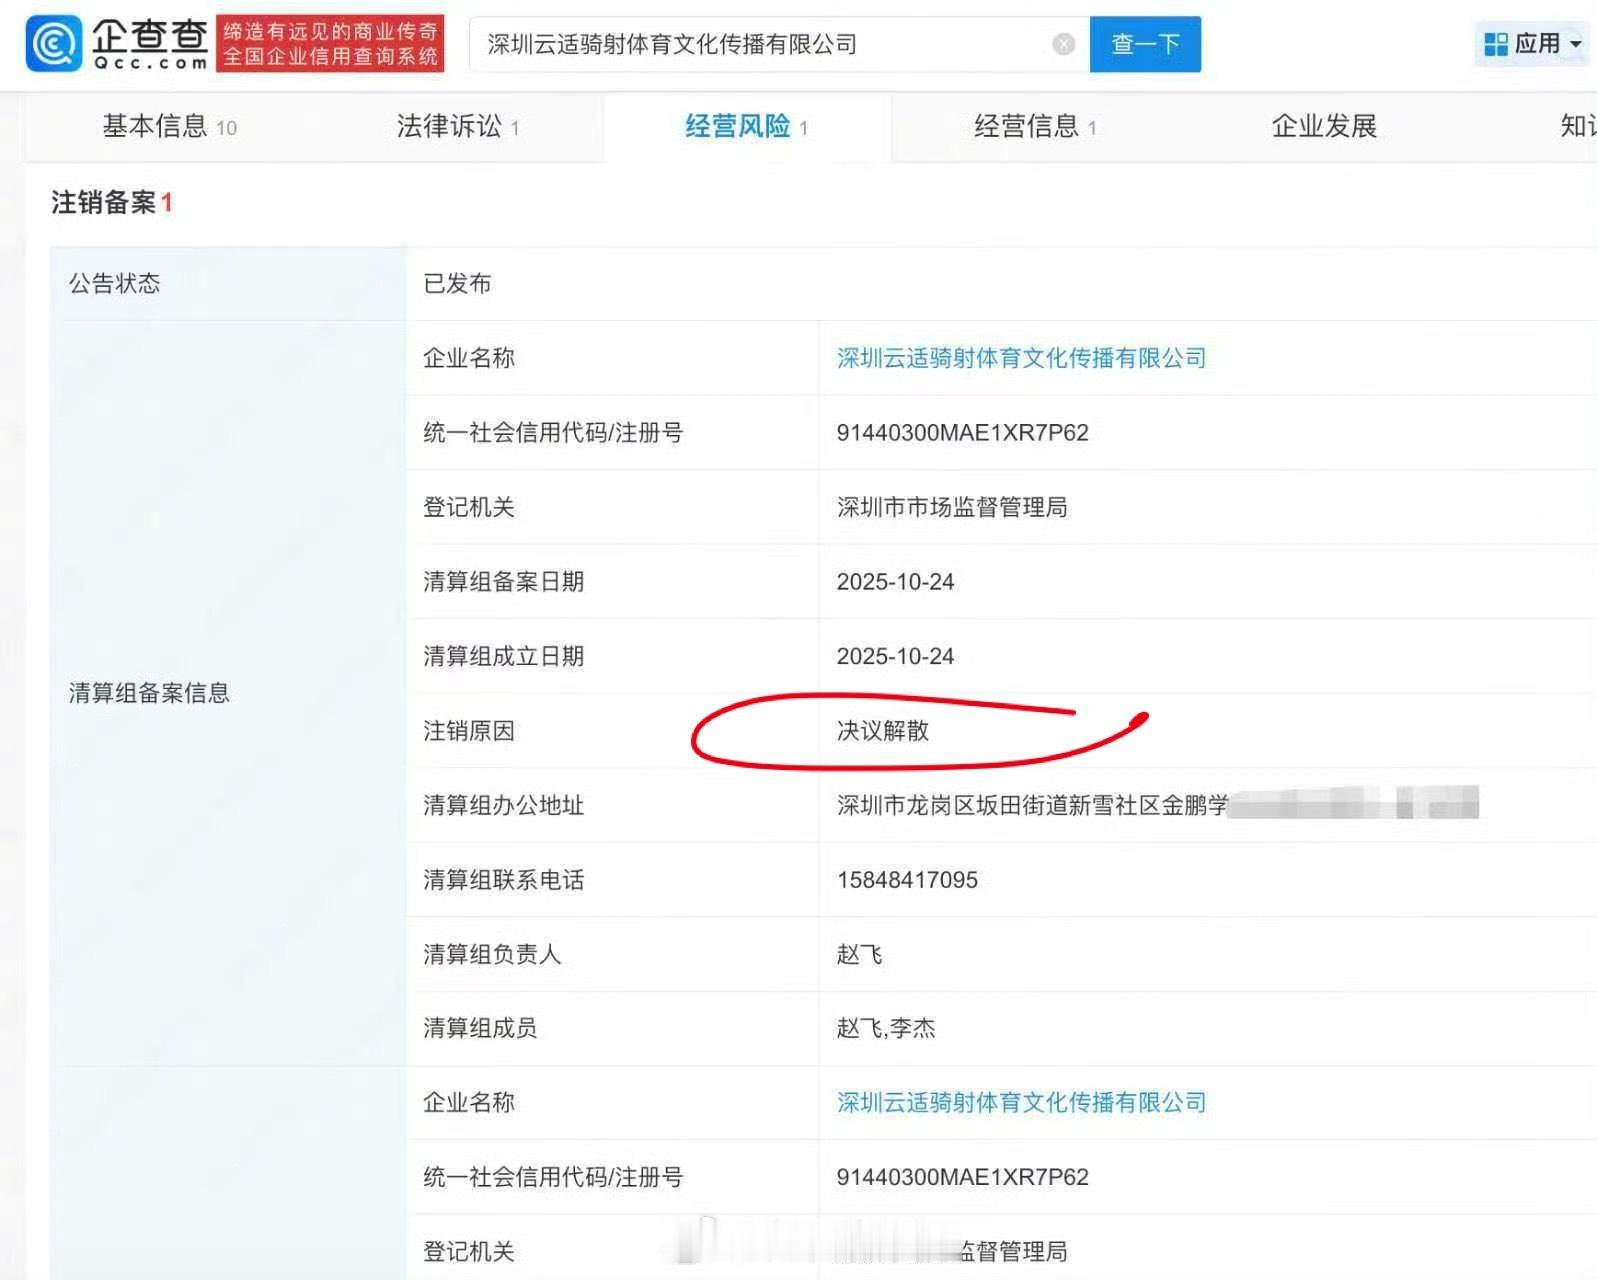
Task: Select phone number 15848417095
Action: [907, 880]
